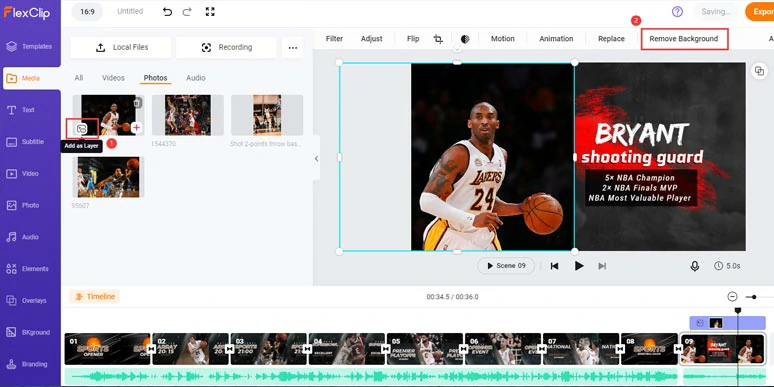
Task: Open the help question mark icon
Action: click(x=677, y=11)
